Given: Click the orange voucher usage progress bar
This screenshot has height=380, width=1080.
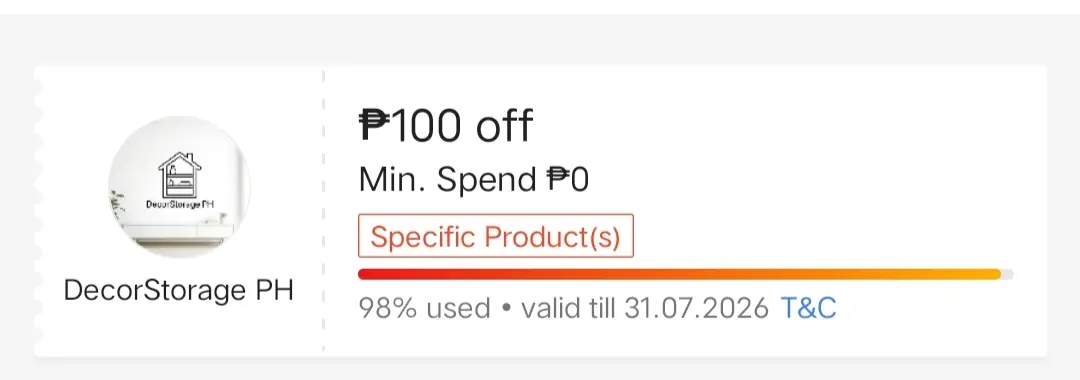Looking at the screenshot, I should 685,274.
